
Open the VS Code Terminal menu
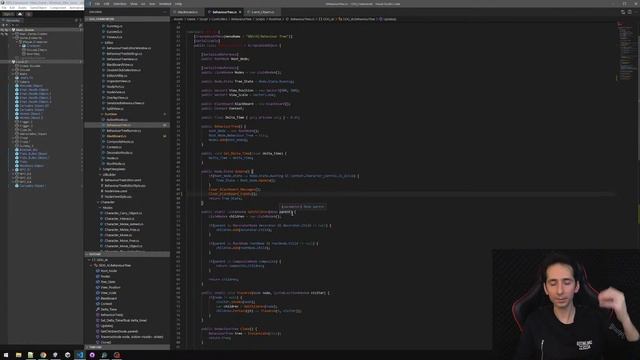coord(165,4)
